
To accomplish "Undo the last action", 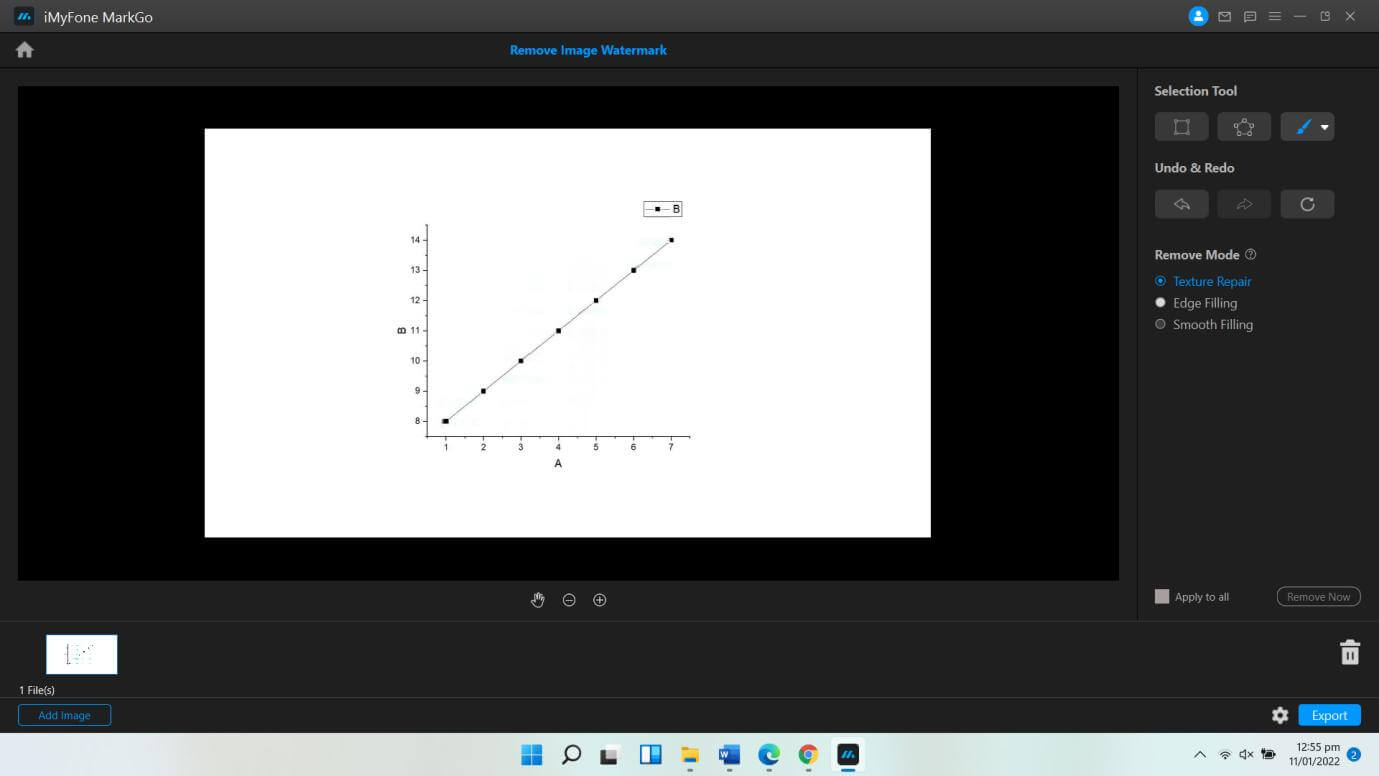I will coord(1182,204).
